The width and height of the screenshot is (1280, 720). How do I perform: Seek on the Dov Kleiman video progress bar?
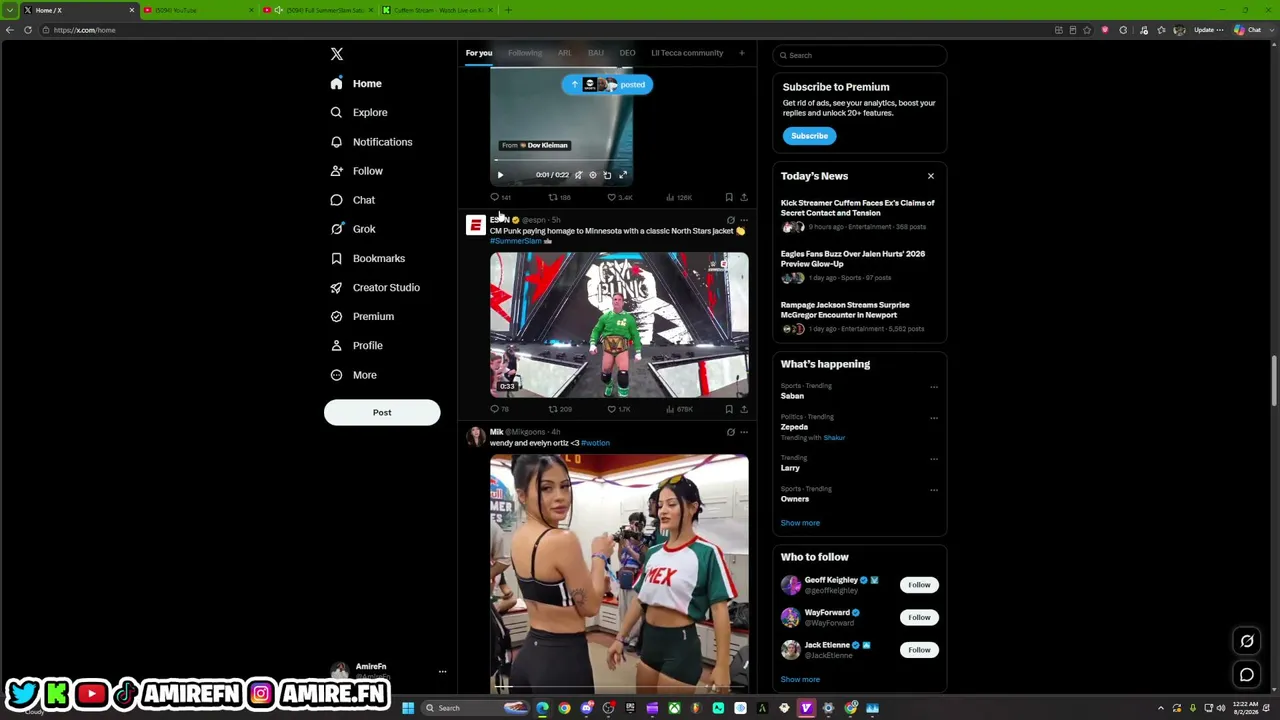tap(561, 160)
